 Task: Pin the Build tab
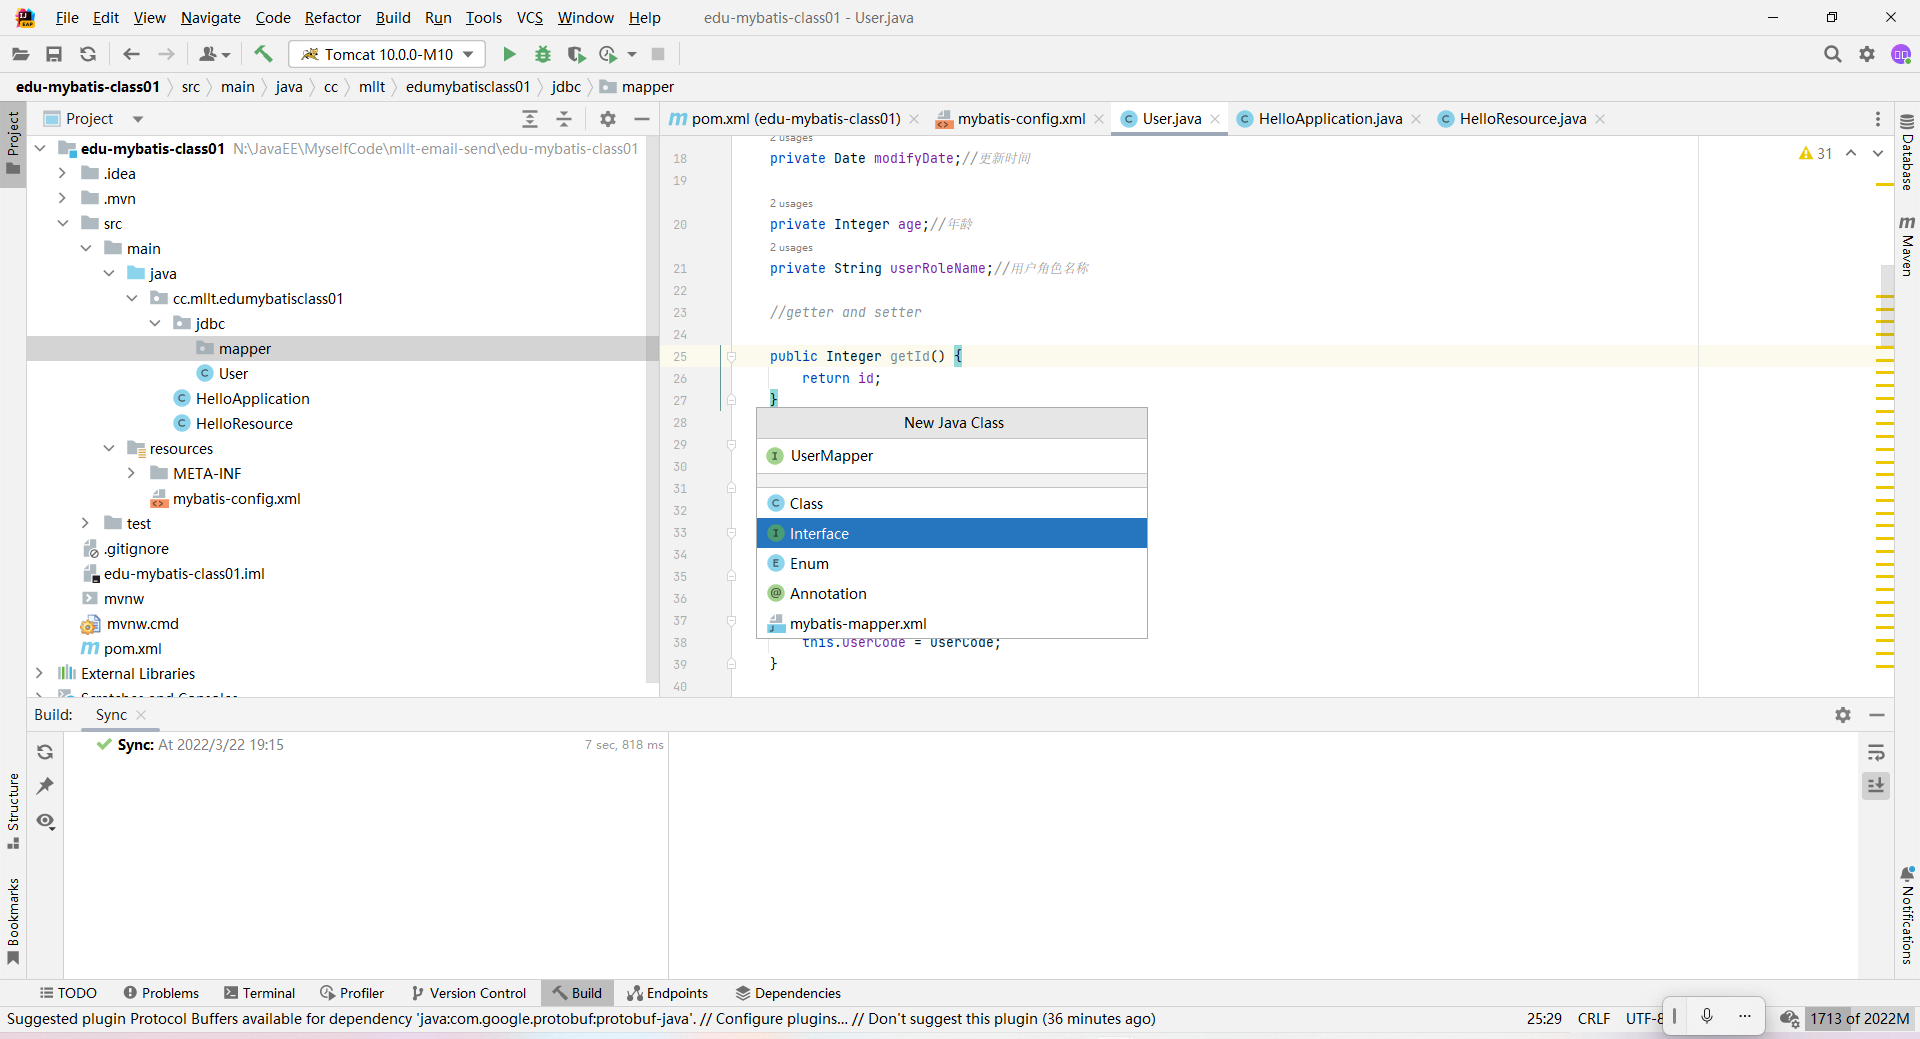(45, 786)
